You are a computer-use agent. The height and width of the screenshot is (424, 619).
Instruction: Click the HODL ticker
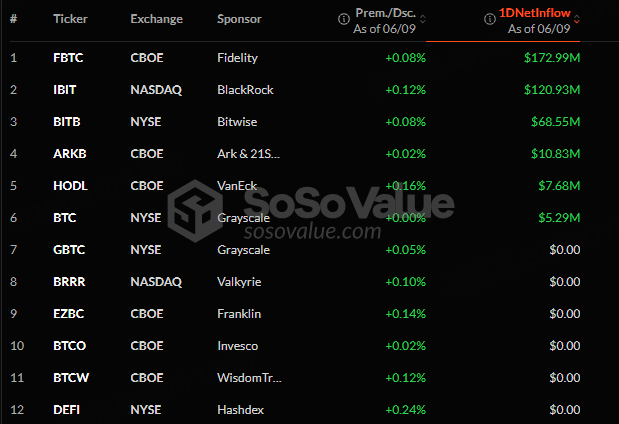click(69, 186)
